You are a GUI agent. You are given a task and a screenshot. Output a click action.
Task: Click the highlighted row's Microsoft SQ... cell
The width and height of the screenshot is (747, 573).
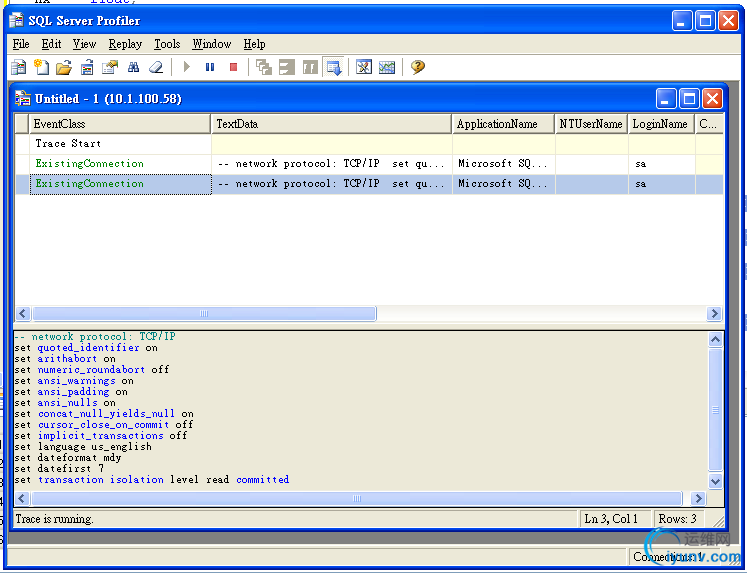pyautogui.click(x=504, y=184)
